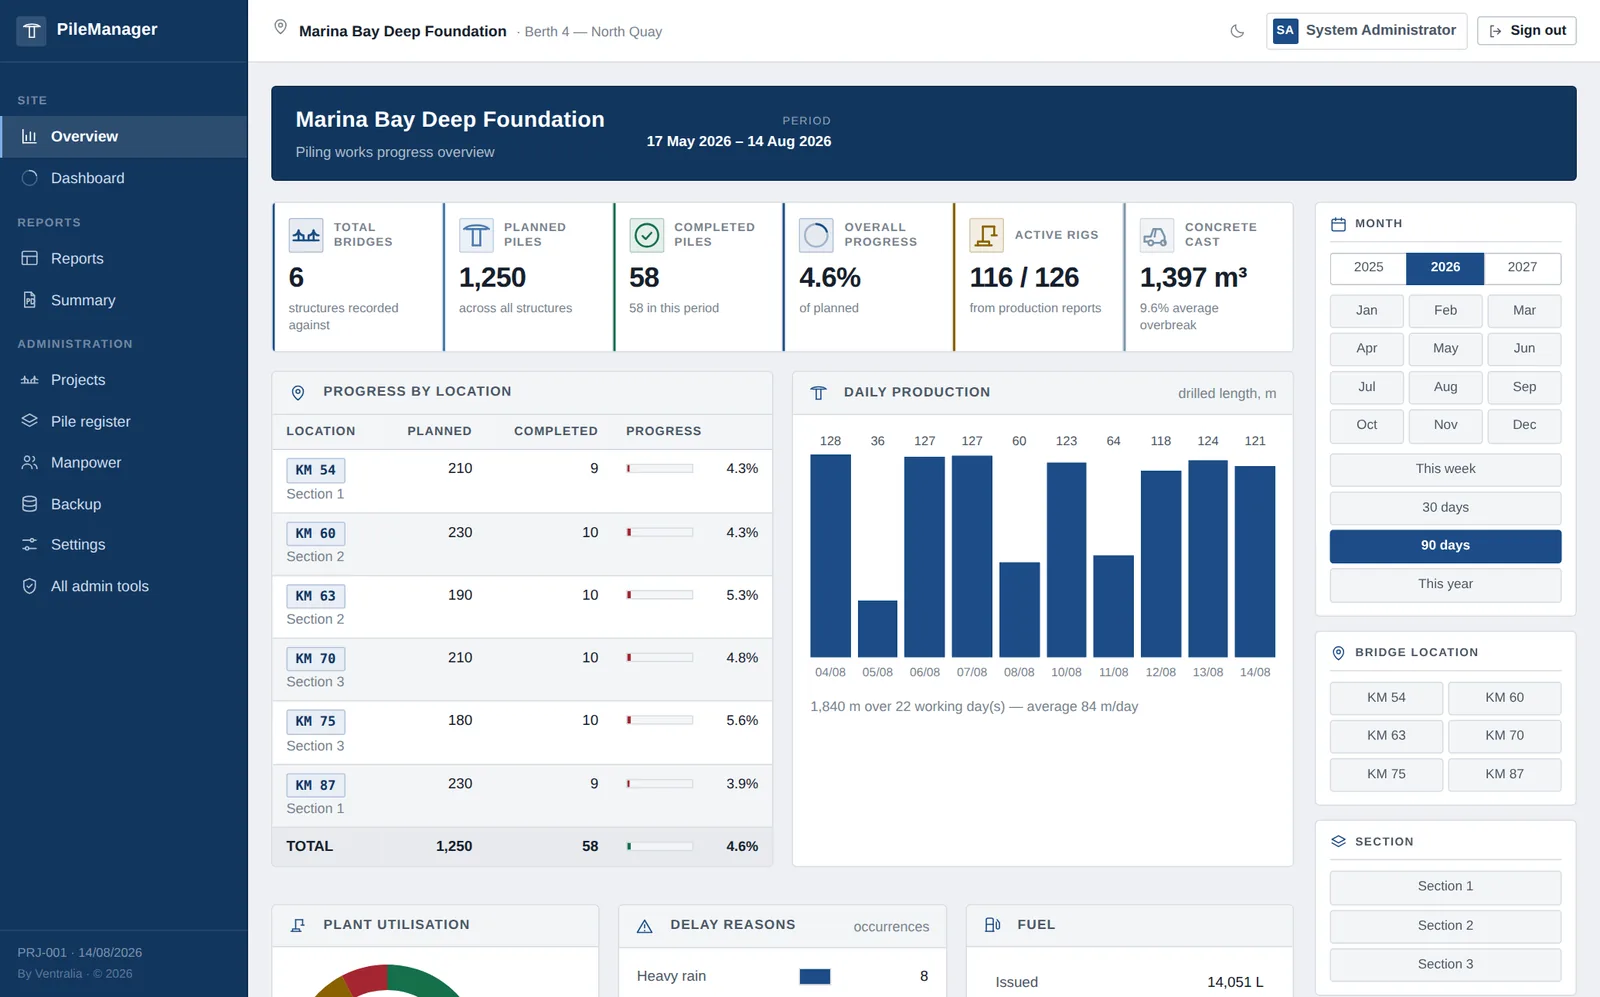1600x997 pixels.
Task: Navigate to Projects administration
Action: click(124, 380)
